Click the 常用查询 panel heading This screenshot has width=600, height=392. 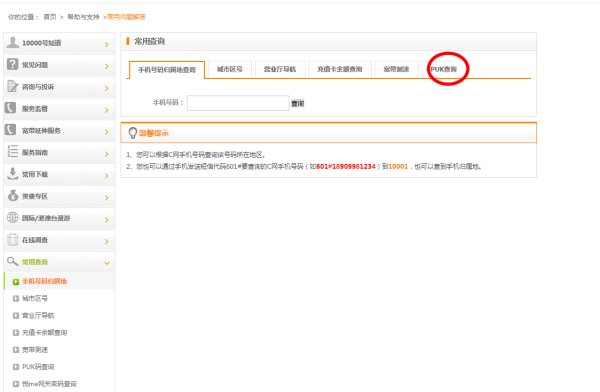pos(149,41)
